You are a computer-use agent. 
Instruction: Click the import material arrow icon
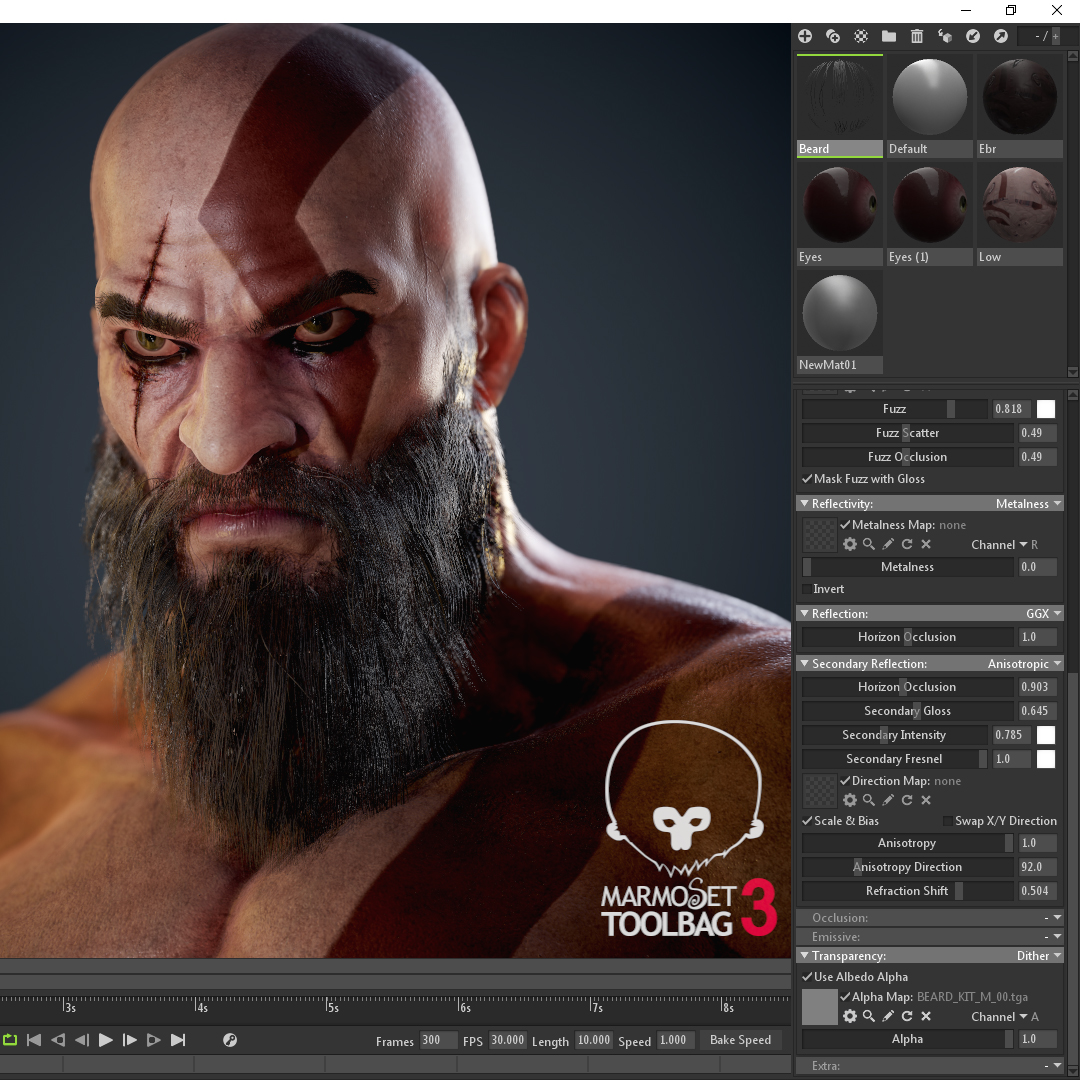(973, 37)
